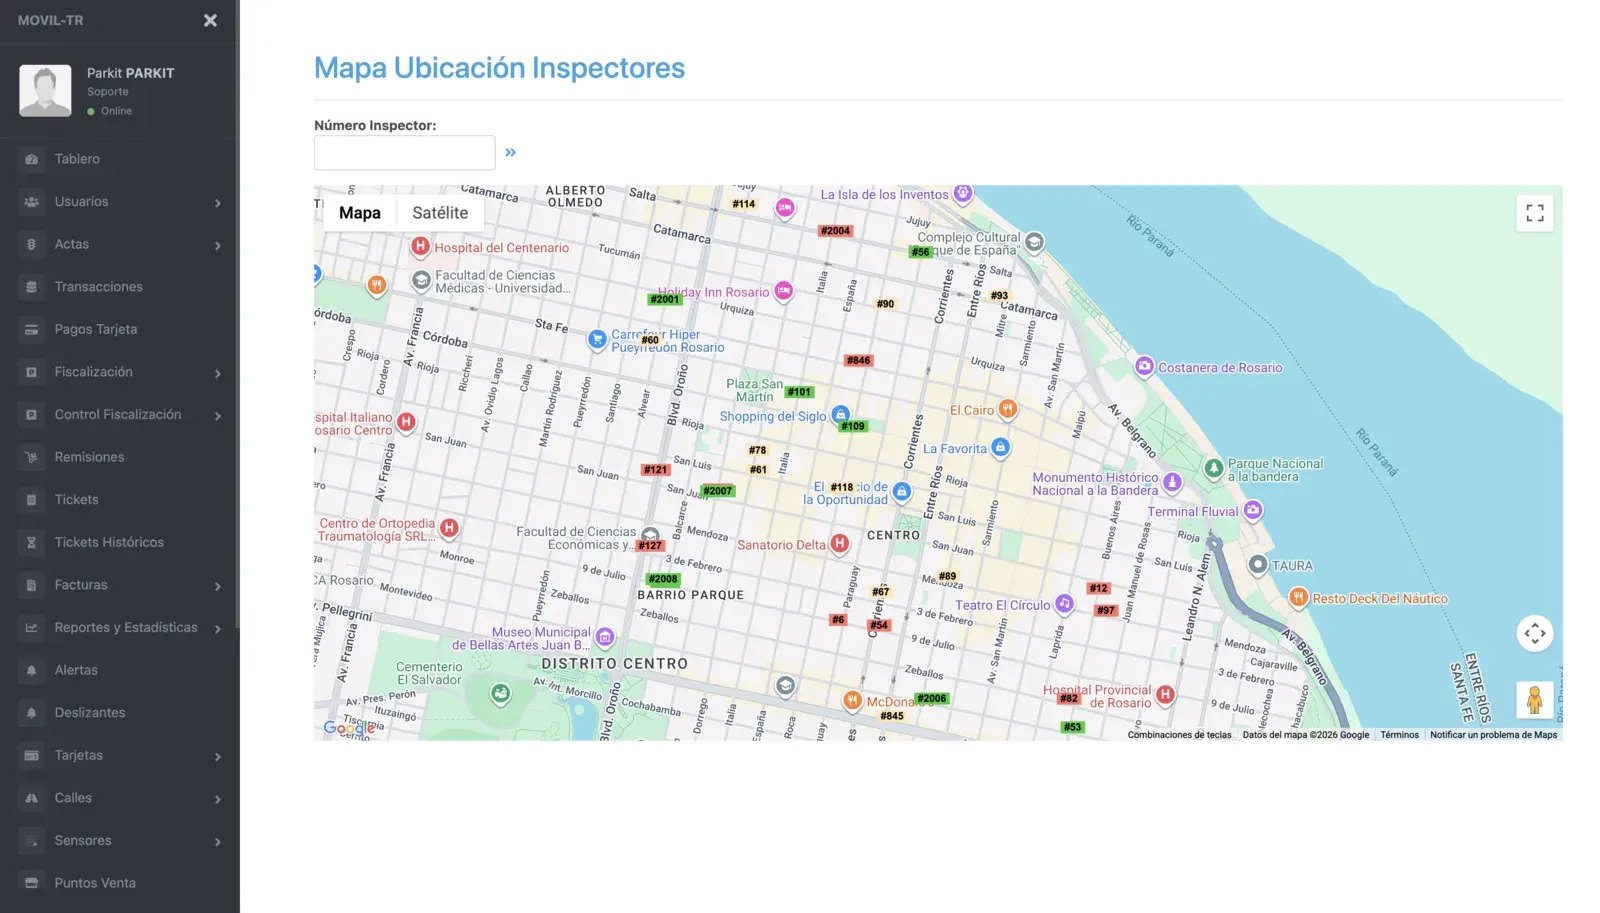Expand the Control Fiscalización chevron
Image resolution: width=1600 pixels, height=913 pixels.
click(x=217, y=415)
